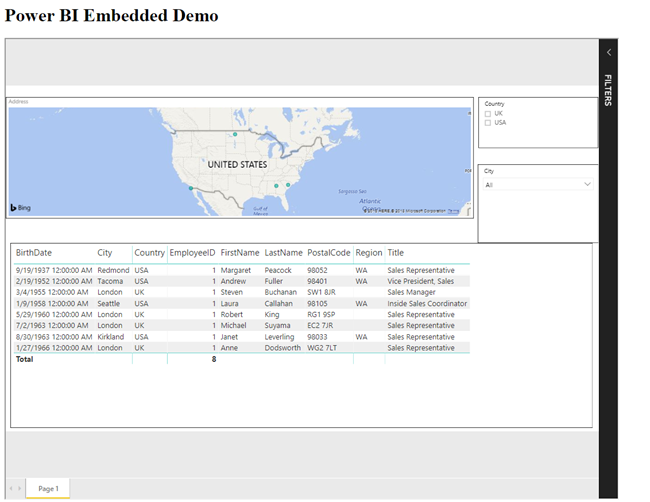Select the California coast map data point
The width and height of the screenshot is (650, 502).
[x=191, y=188]
